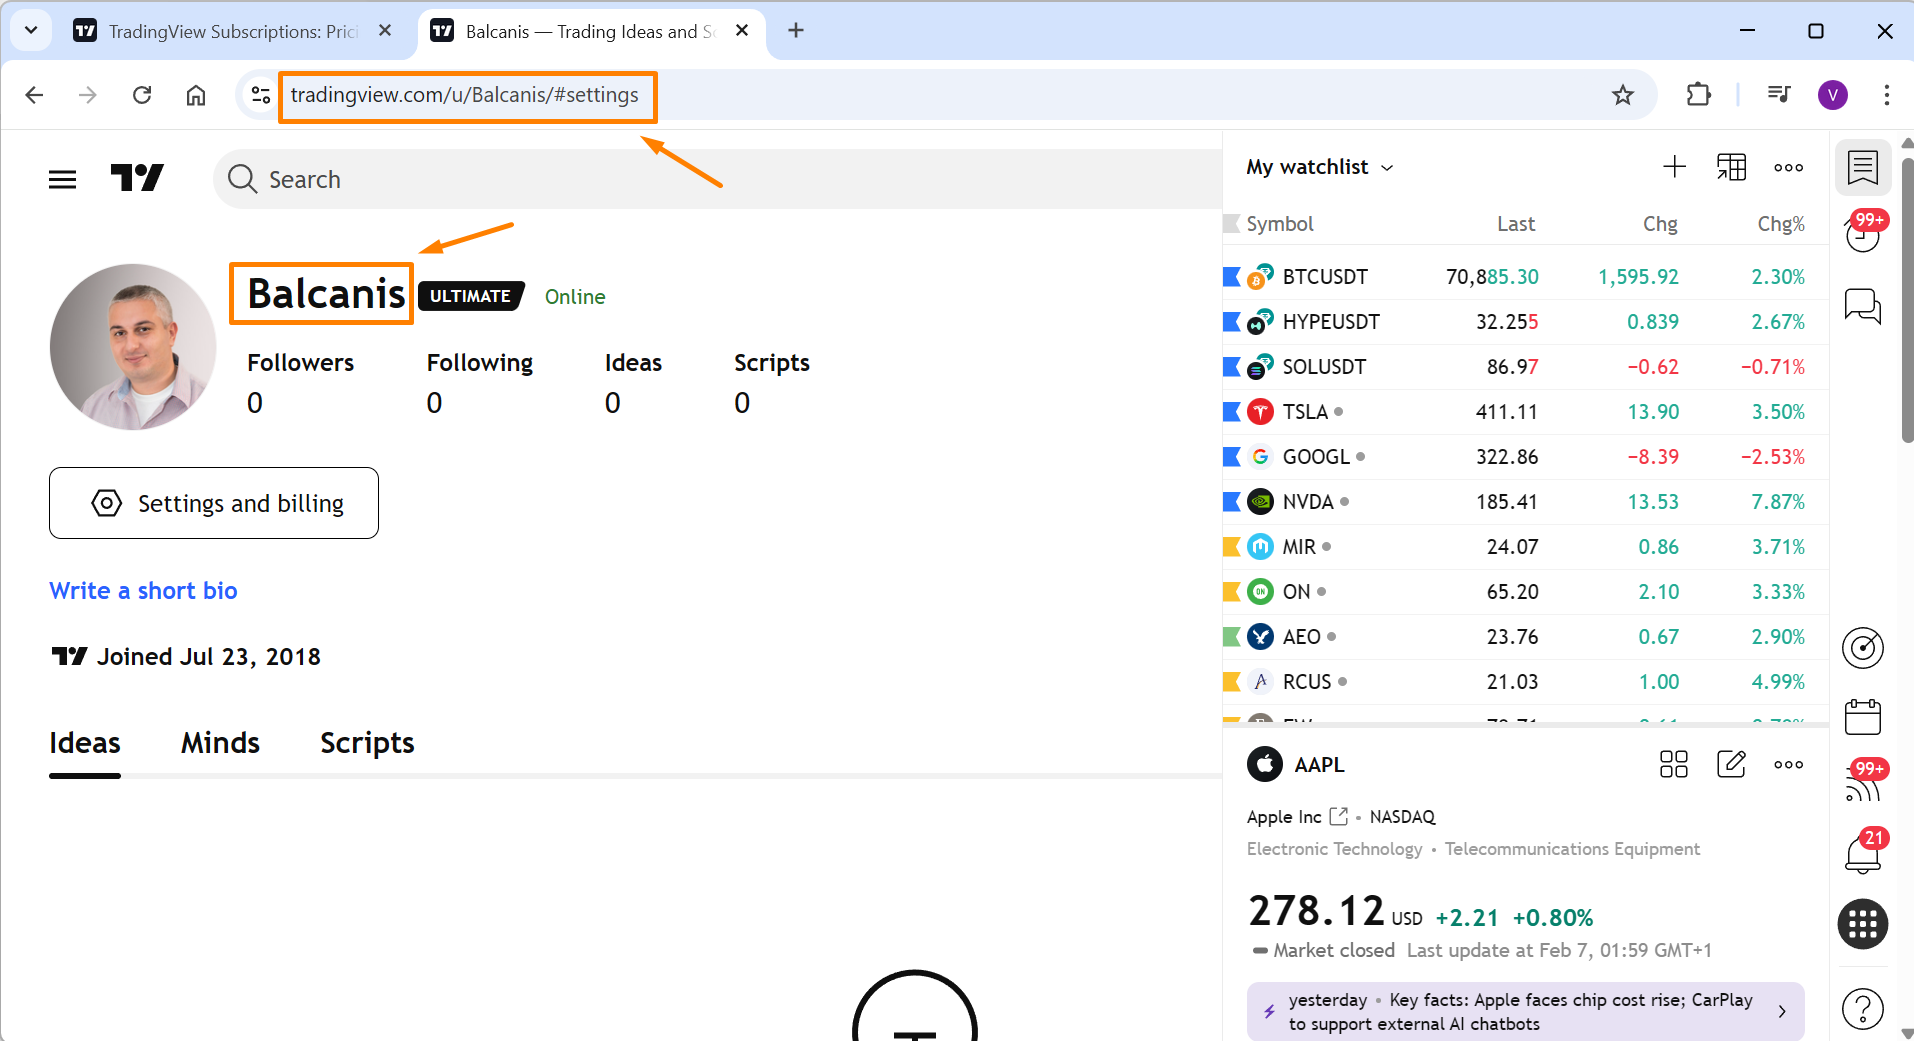This screenshot has height=1041, width=1914.
Task: Open the hamburger menu
Action: pos(62,178)
